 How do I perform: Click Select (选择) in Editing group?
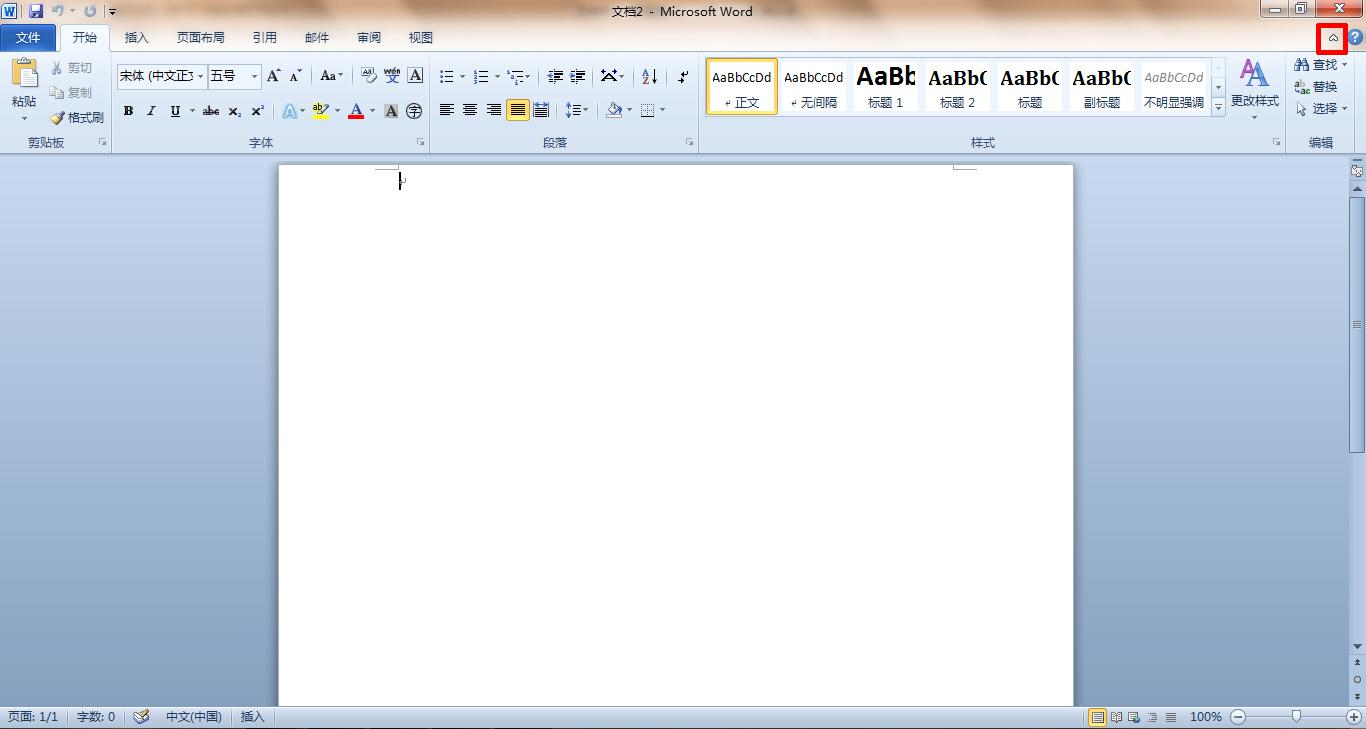click(1320, 109)
